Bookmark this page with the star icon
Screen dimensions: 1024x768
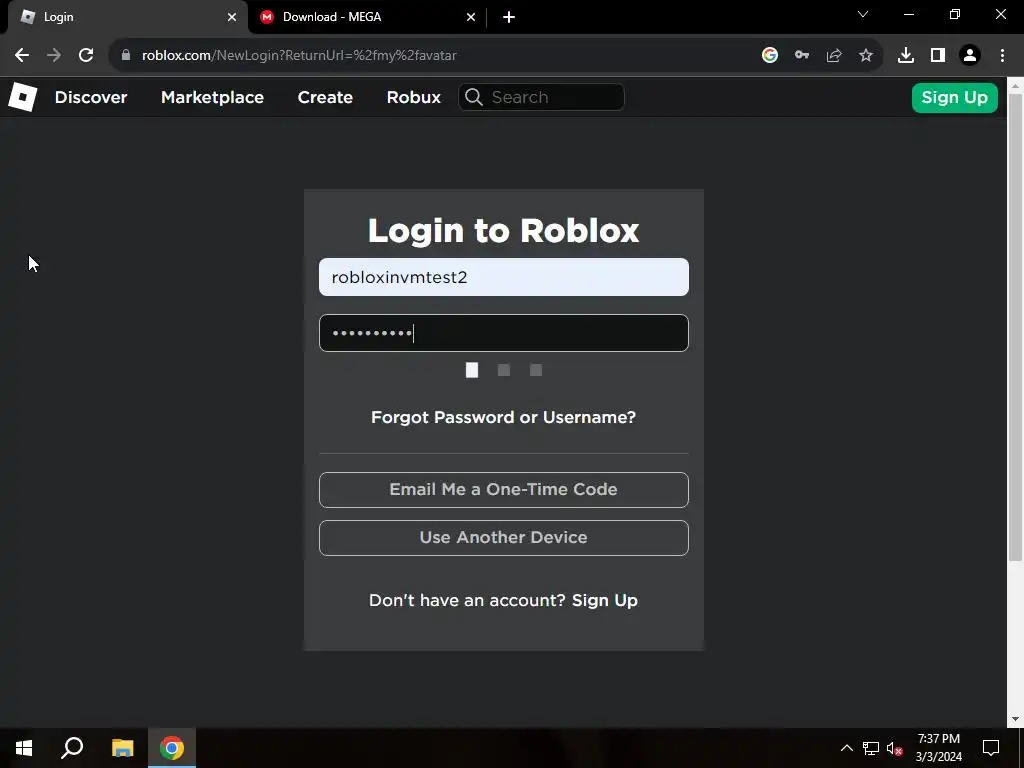(x=866, y=56)
